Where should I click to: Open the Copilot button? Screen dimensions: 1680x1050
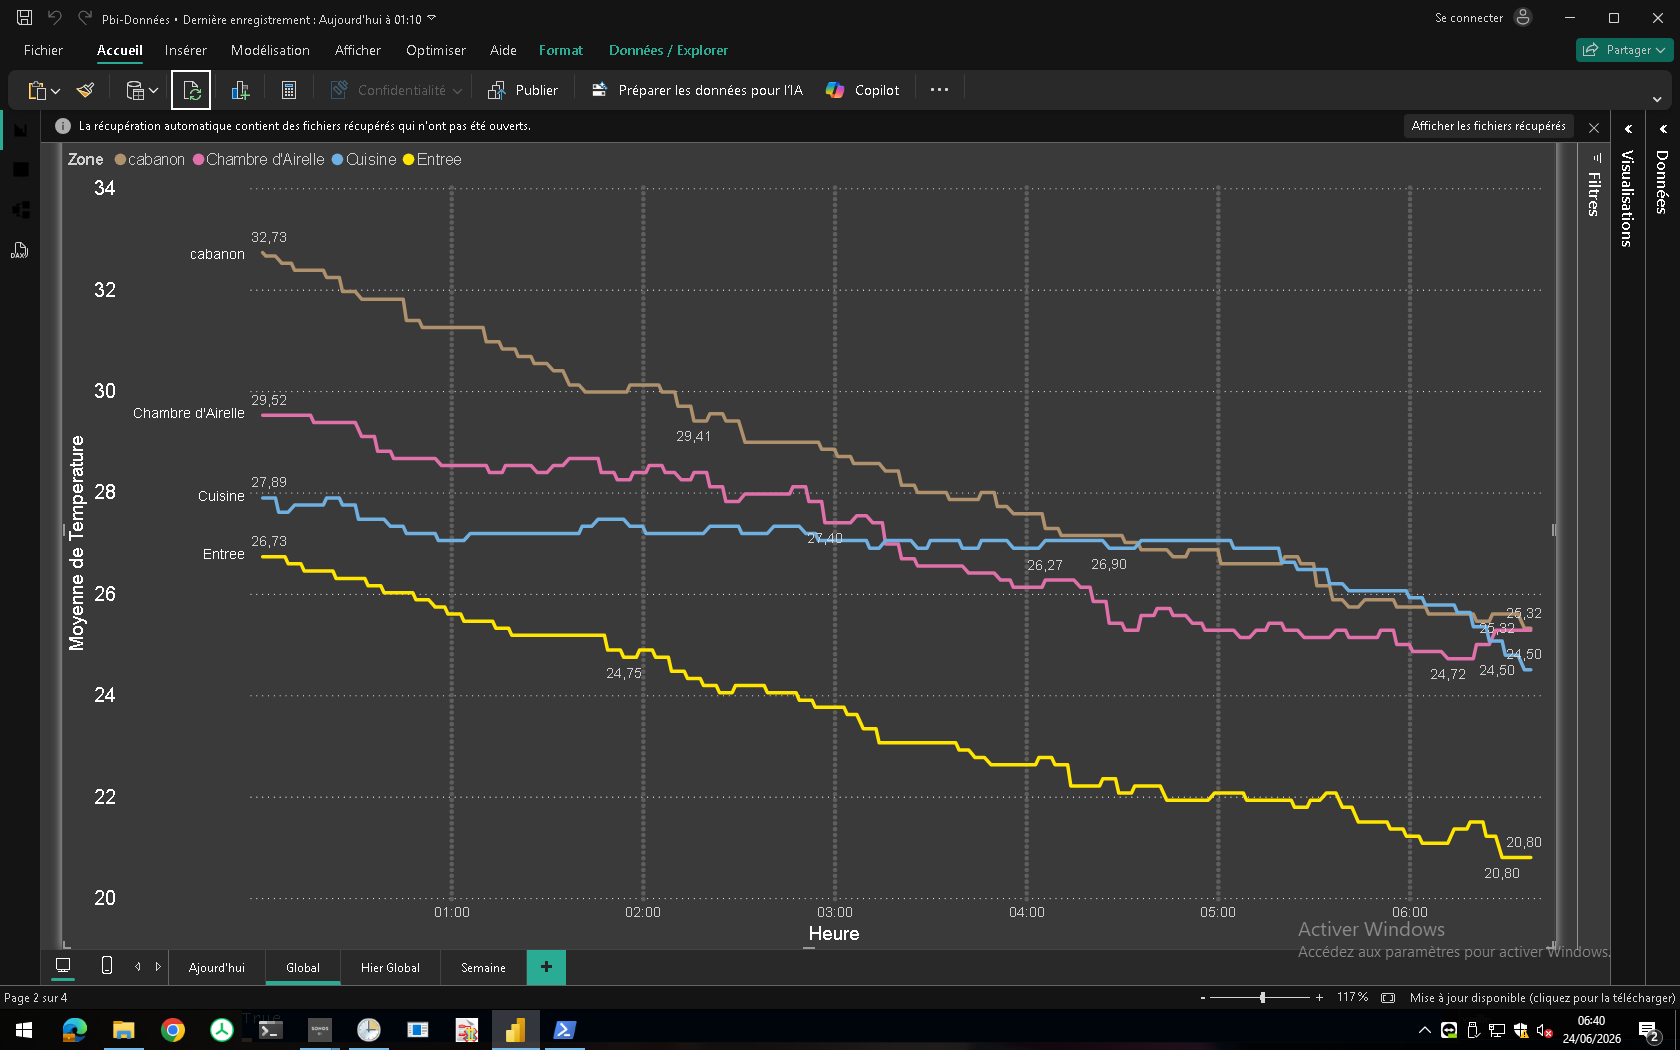point(863,90)
